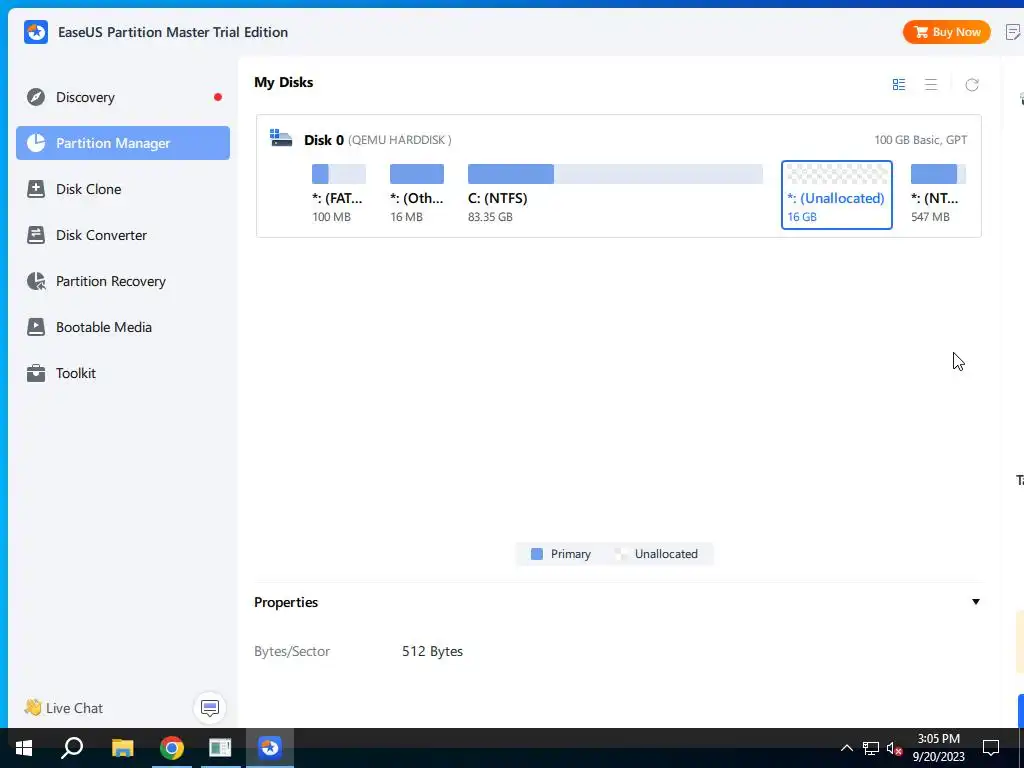
Task: Switch to list view of disks
Action: [x=931, y=84]
